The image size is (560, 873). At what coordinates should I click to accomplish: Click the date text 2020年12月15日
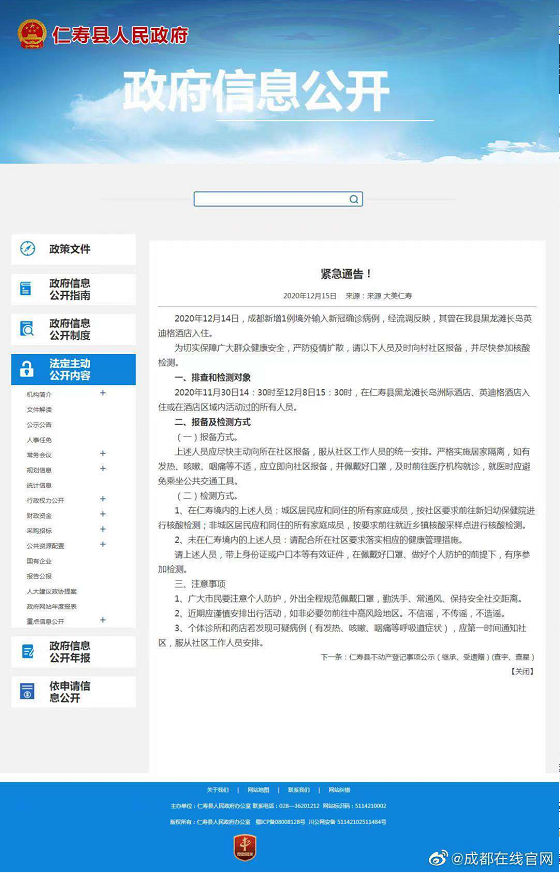pos(310,296)
